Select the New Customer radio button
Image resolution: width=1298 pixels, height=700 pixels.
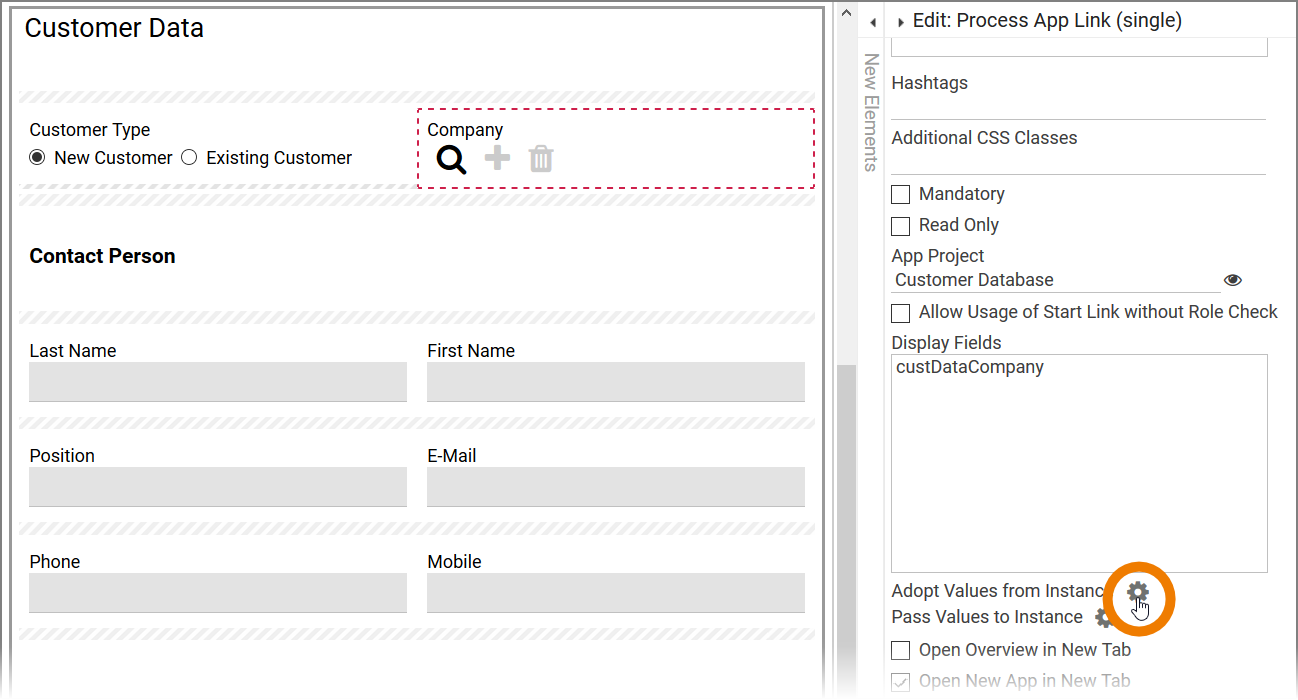click(x=38, y=158)
